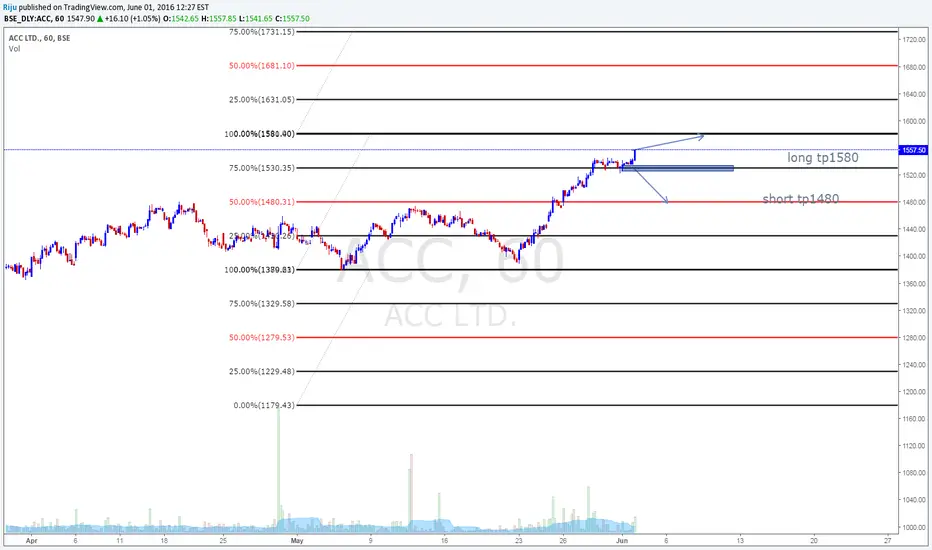Select red Fibonacci label 50.00%(1279.53)
The width and height of the screenshot is (932, 550).
click(262, 337)
